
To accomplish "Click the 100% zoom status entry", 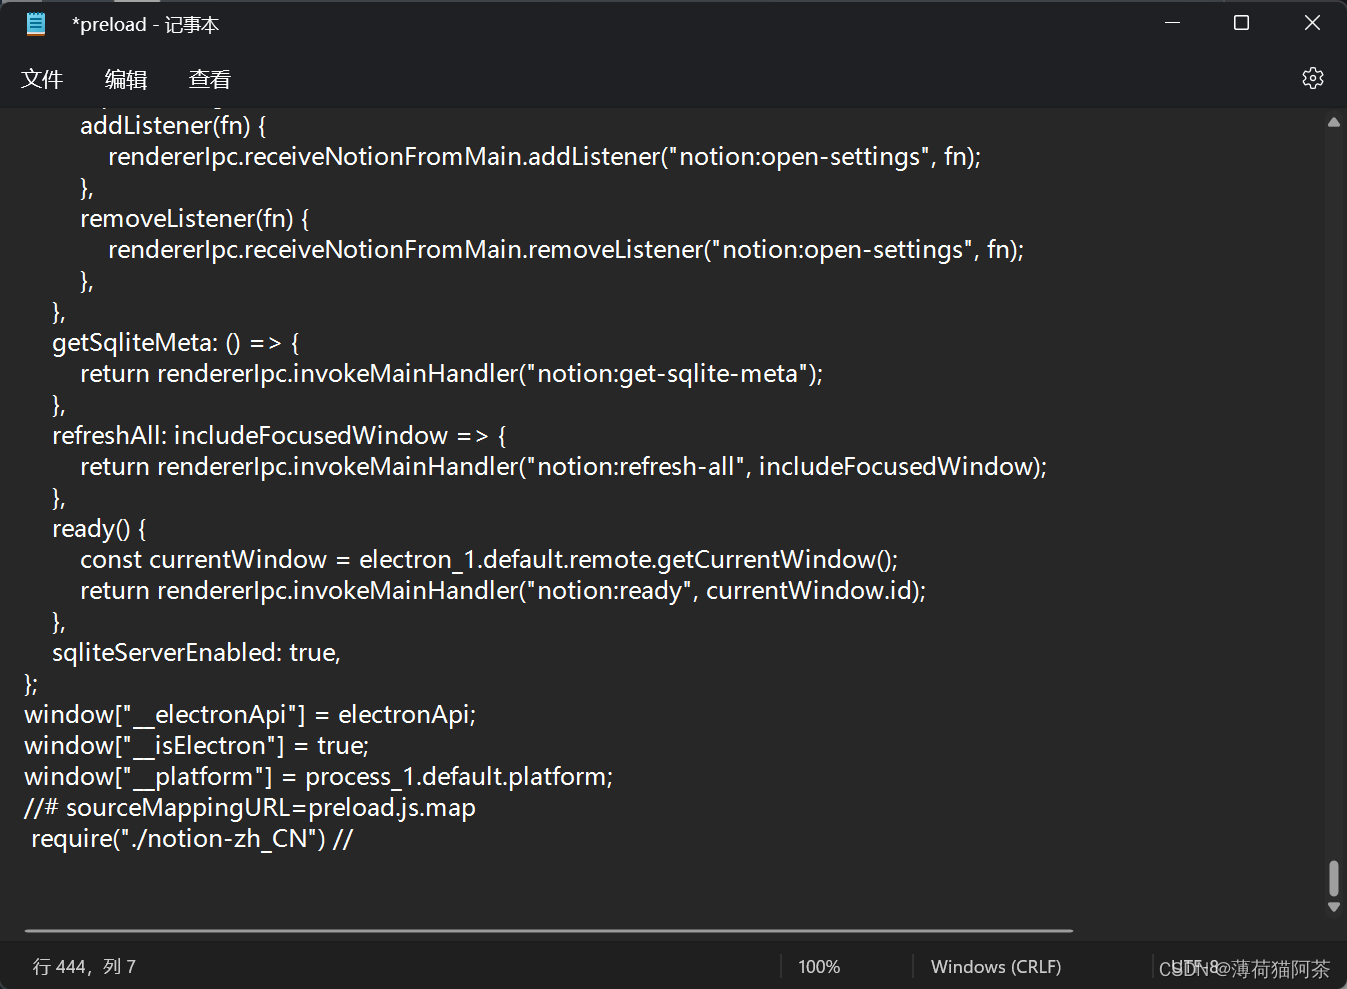I will 819,967.
